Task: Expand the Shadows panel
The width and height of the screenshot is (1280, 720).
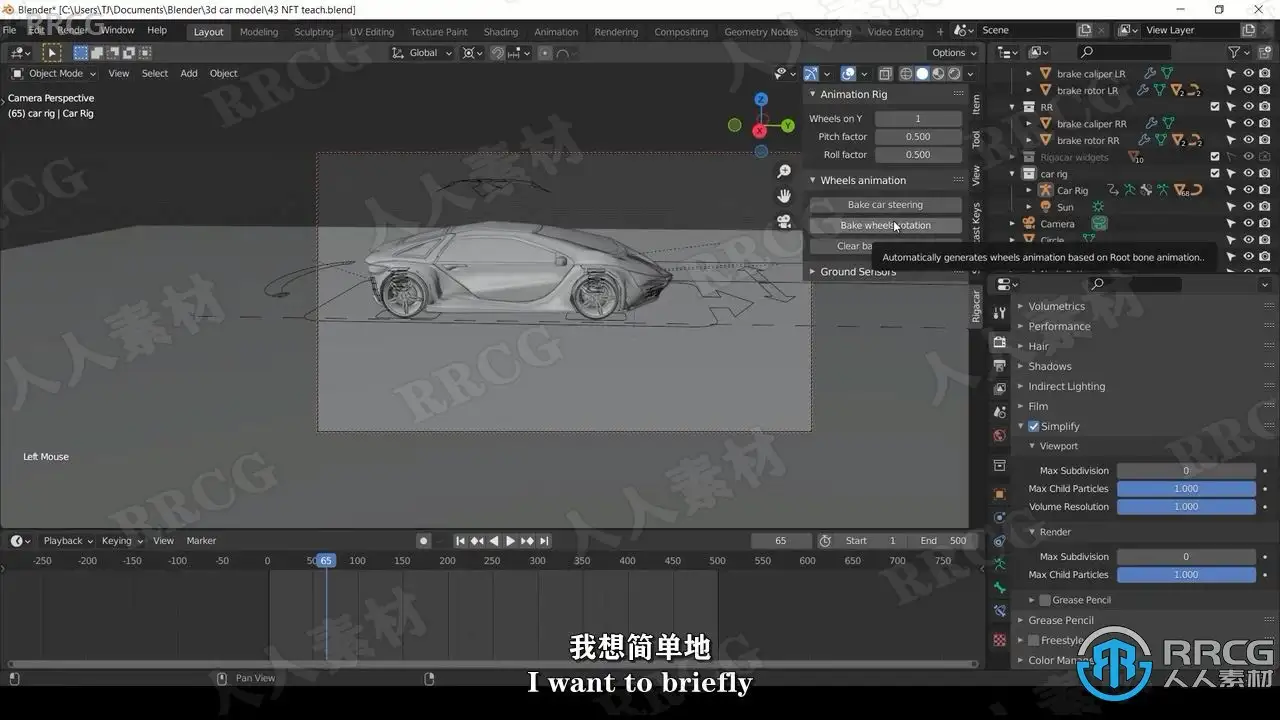Action: [1049, 366]
